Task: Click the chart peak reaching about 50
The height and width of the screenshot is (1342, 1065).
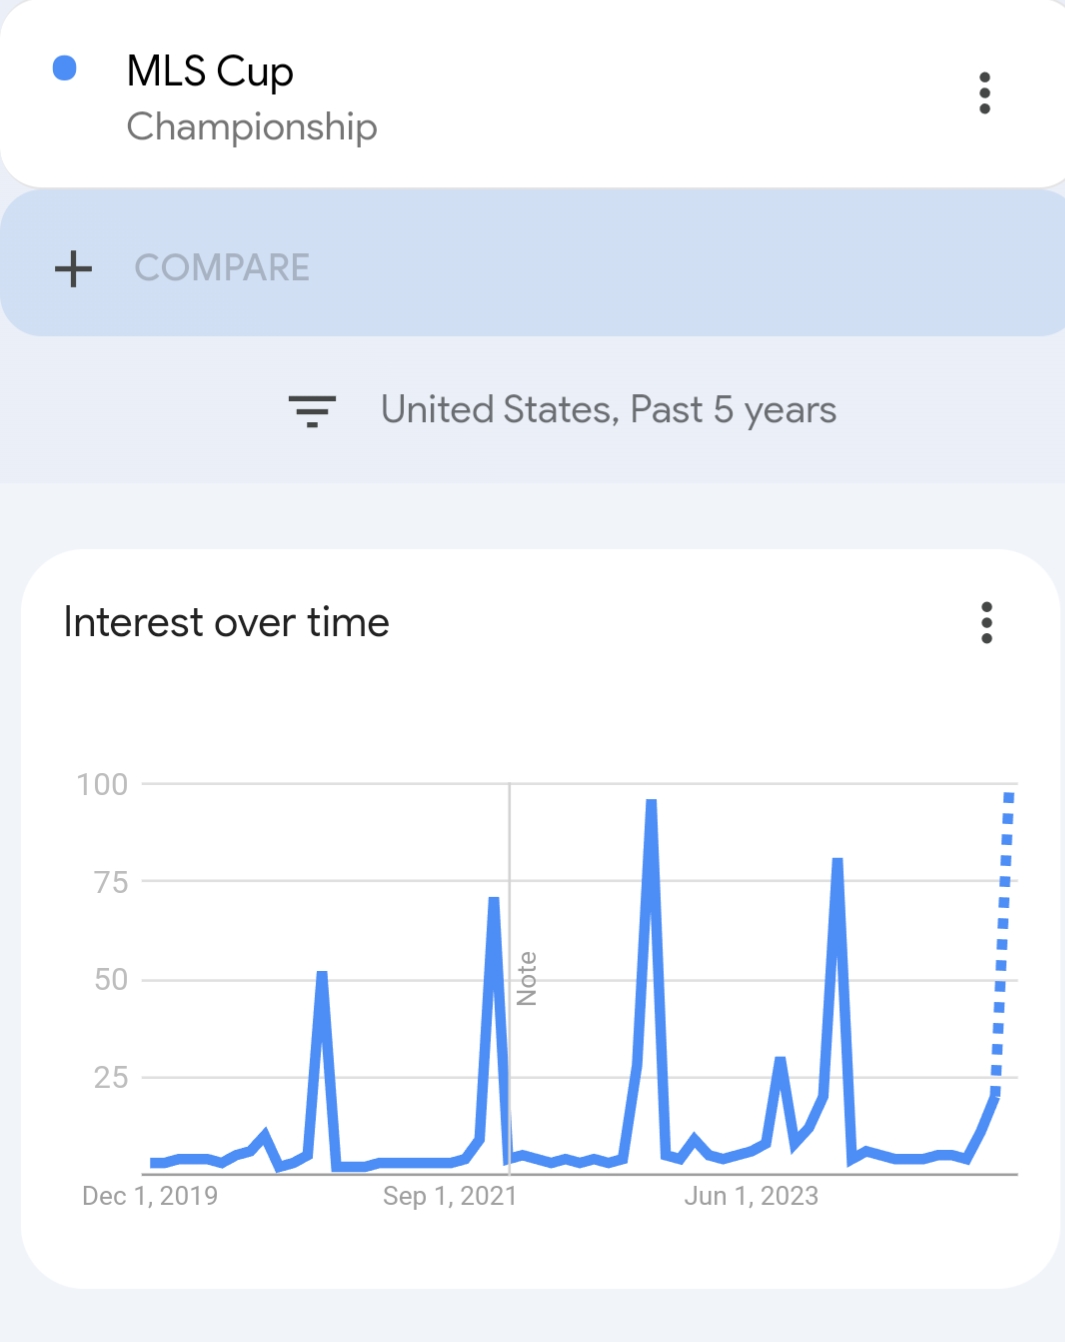Action: tap(321, 975)
